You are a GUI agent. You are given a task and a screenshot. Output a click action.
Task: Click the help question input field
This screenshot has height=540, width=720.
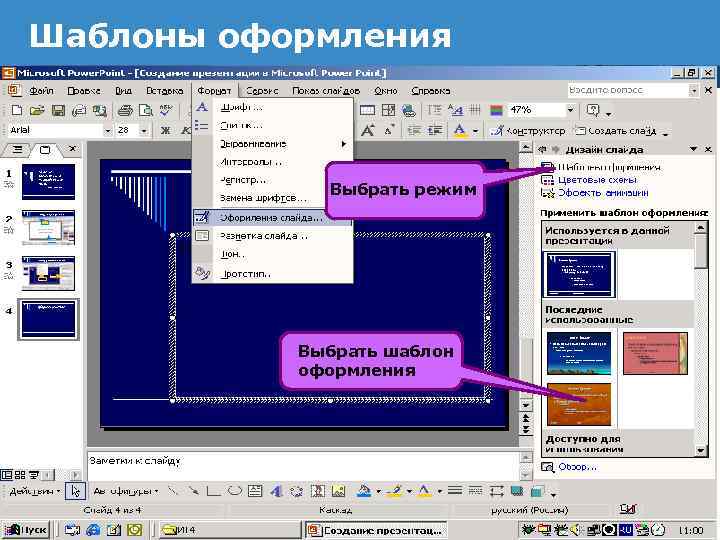click(628, 90)
